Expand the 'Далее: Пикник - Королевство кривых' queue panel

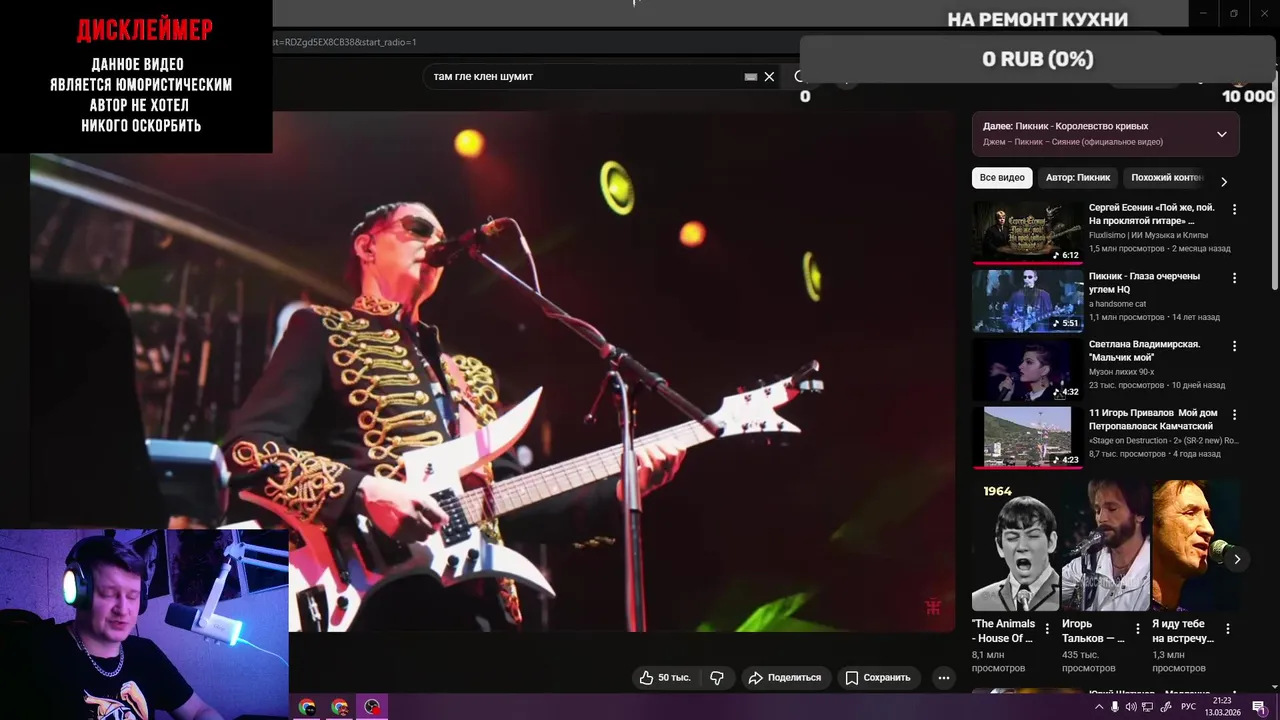(1105, 134)
